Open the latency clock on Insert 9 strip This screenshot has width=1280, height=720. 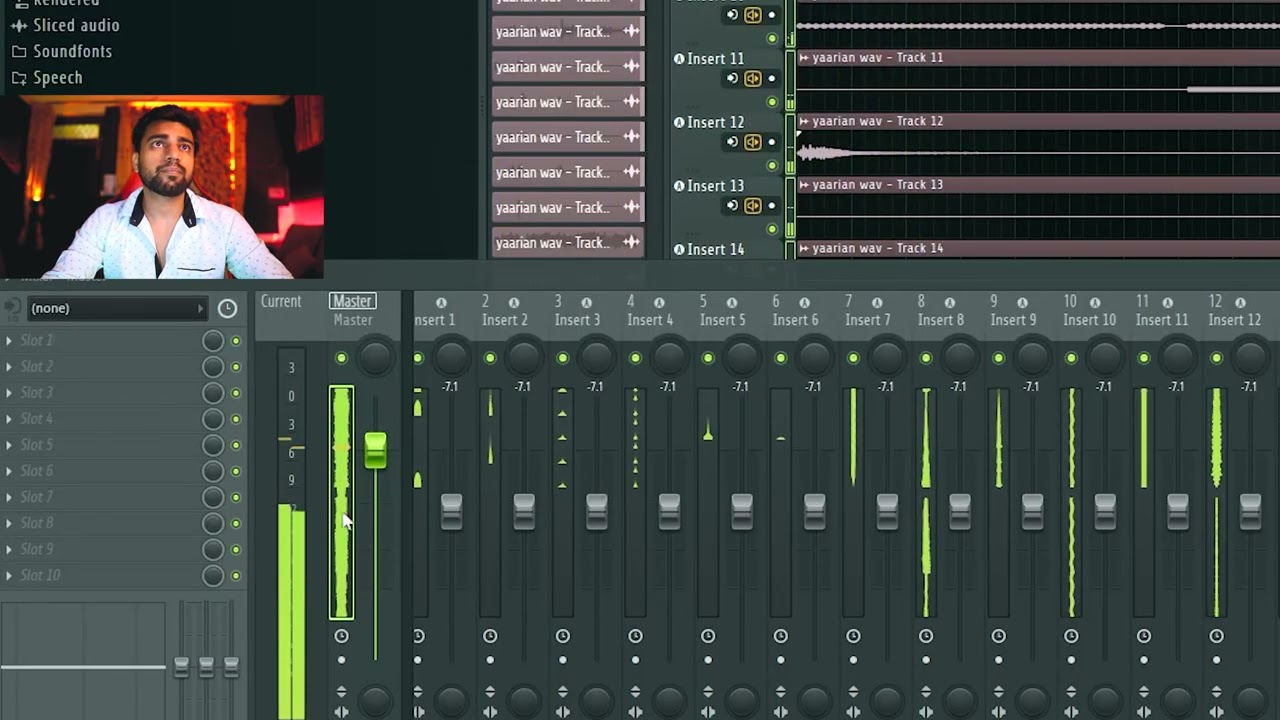(999, 636)
